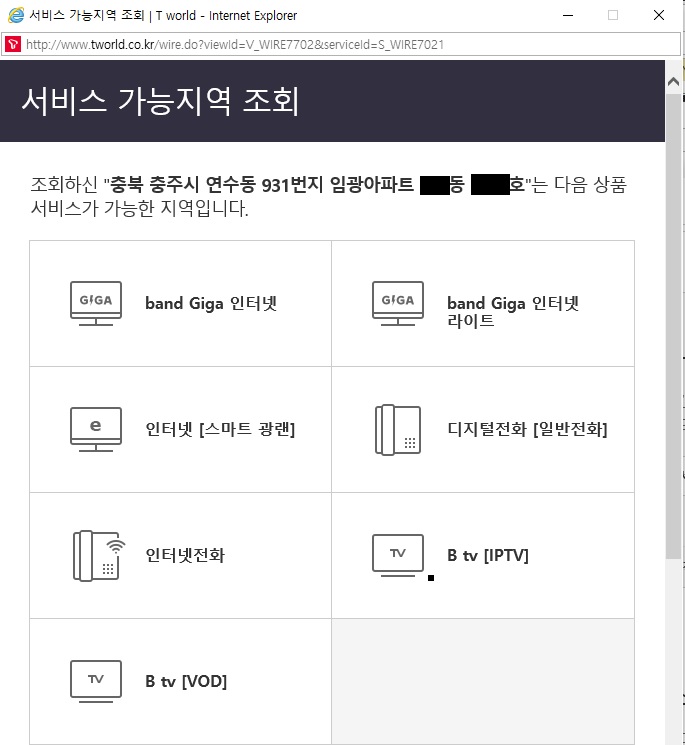Choose the B tv [IPTV] label
Image resolution: width=685 pixels, height=745 pixels.
[x=488, y=556]
